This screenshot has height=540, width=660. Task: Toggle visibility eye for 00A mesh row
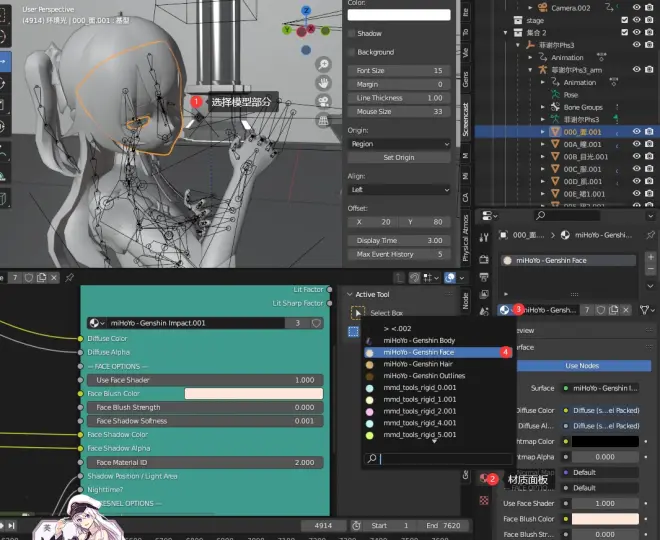click(x=636, y=144)
